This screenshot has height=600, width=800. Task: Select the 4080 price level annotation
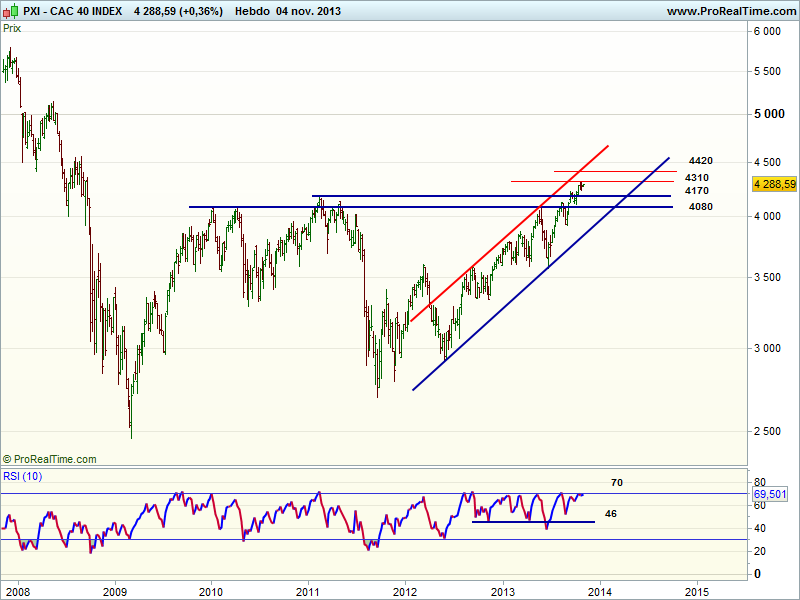[700, 207]
